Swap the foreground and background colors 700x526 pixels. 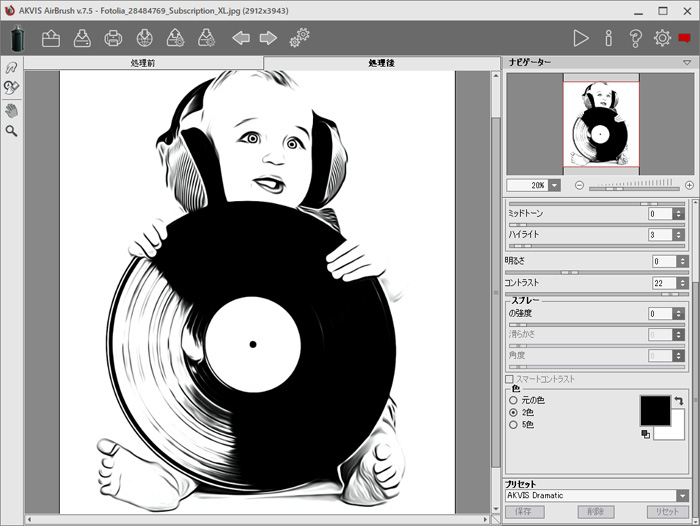click(x=678, y=400)
